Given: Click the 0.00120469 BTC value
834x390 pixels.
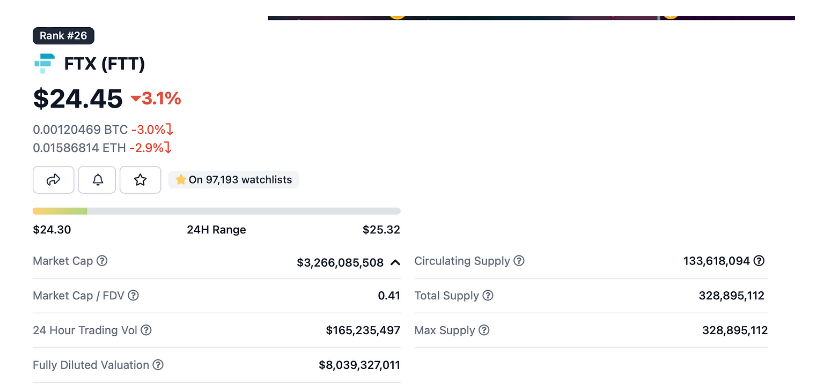Looking at the screenshot, I should click(80, 130).
